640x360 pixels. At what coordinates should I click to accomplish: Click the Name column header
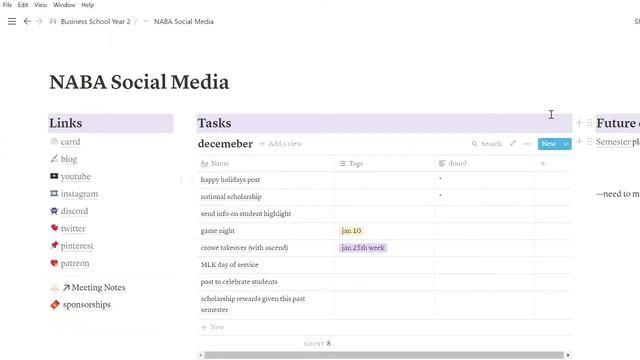[x=266, y=163]
